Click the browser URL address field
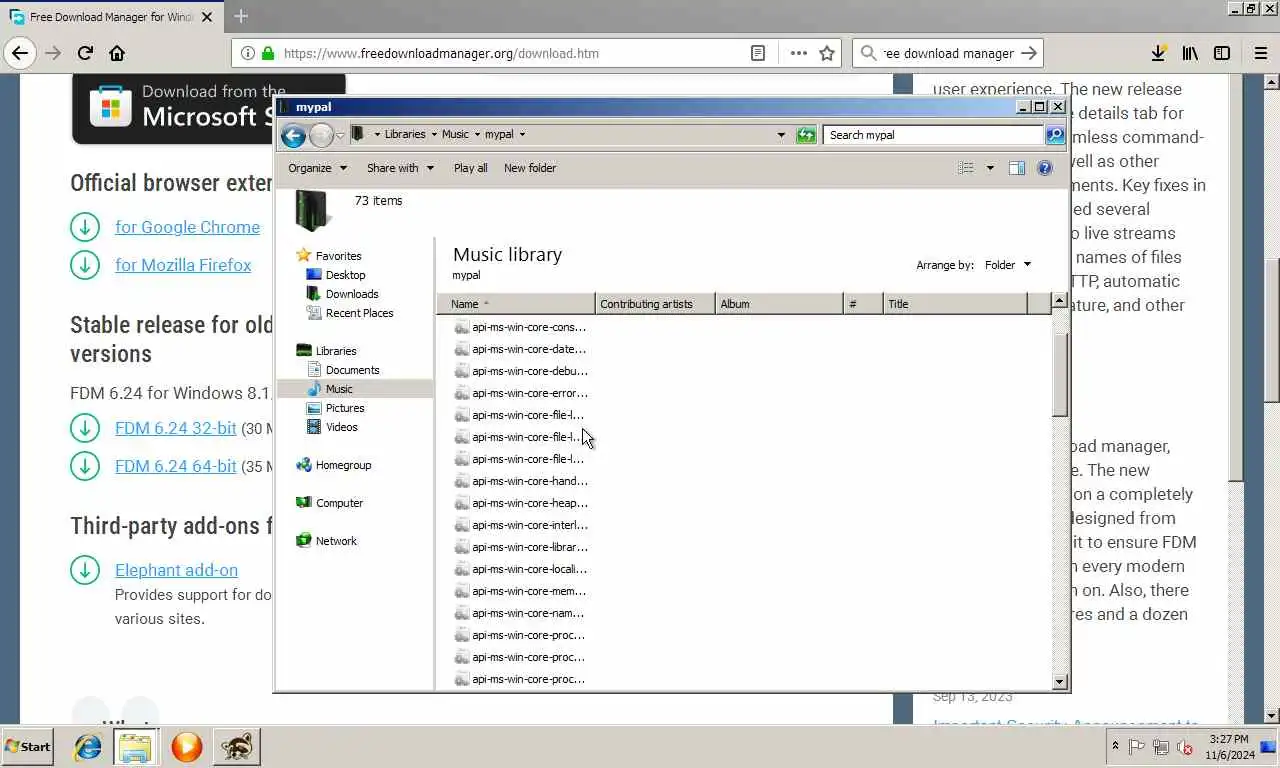The image size is (1280, 768). coord(510,53)
